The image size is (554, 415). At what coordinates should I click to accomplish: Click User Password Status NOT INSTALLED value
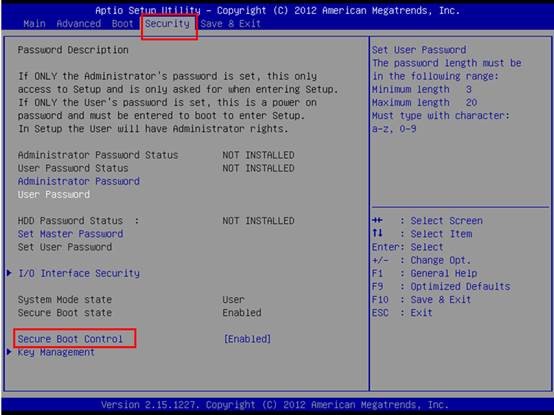(x=258, y=168)
